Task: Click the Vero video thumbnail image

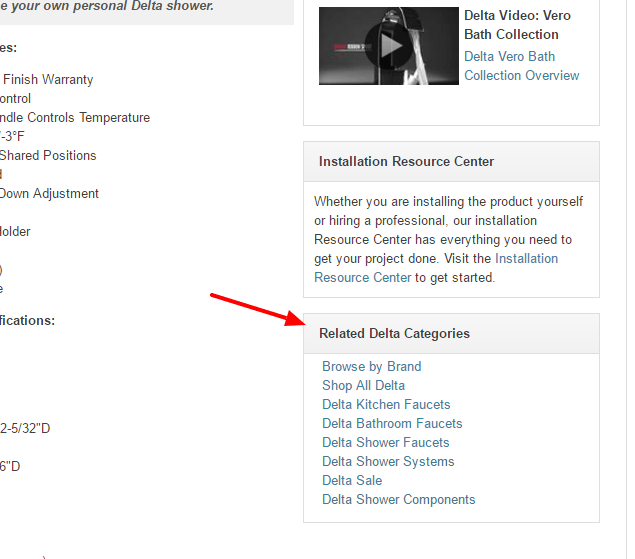Action: [x=389, y=46]
